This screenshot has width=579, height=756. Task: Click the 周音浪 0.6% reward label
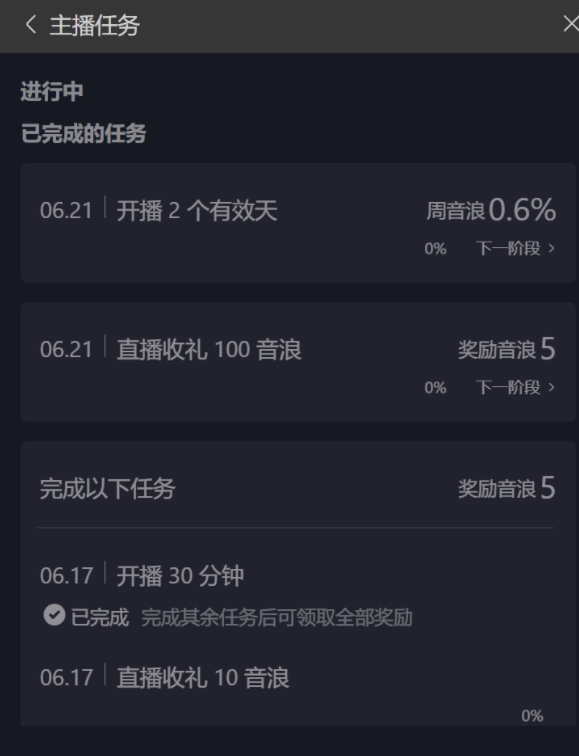(x=491, y=210)
